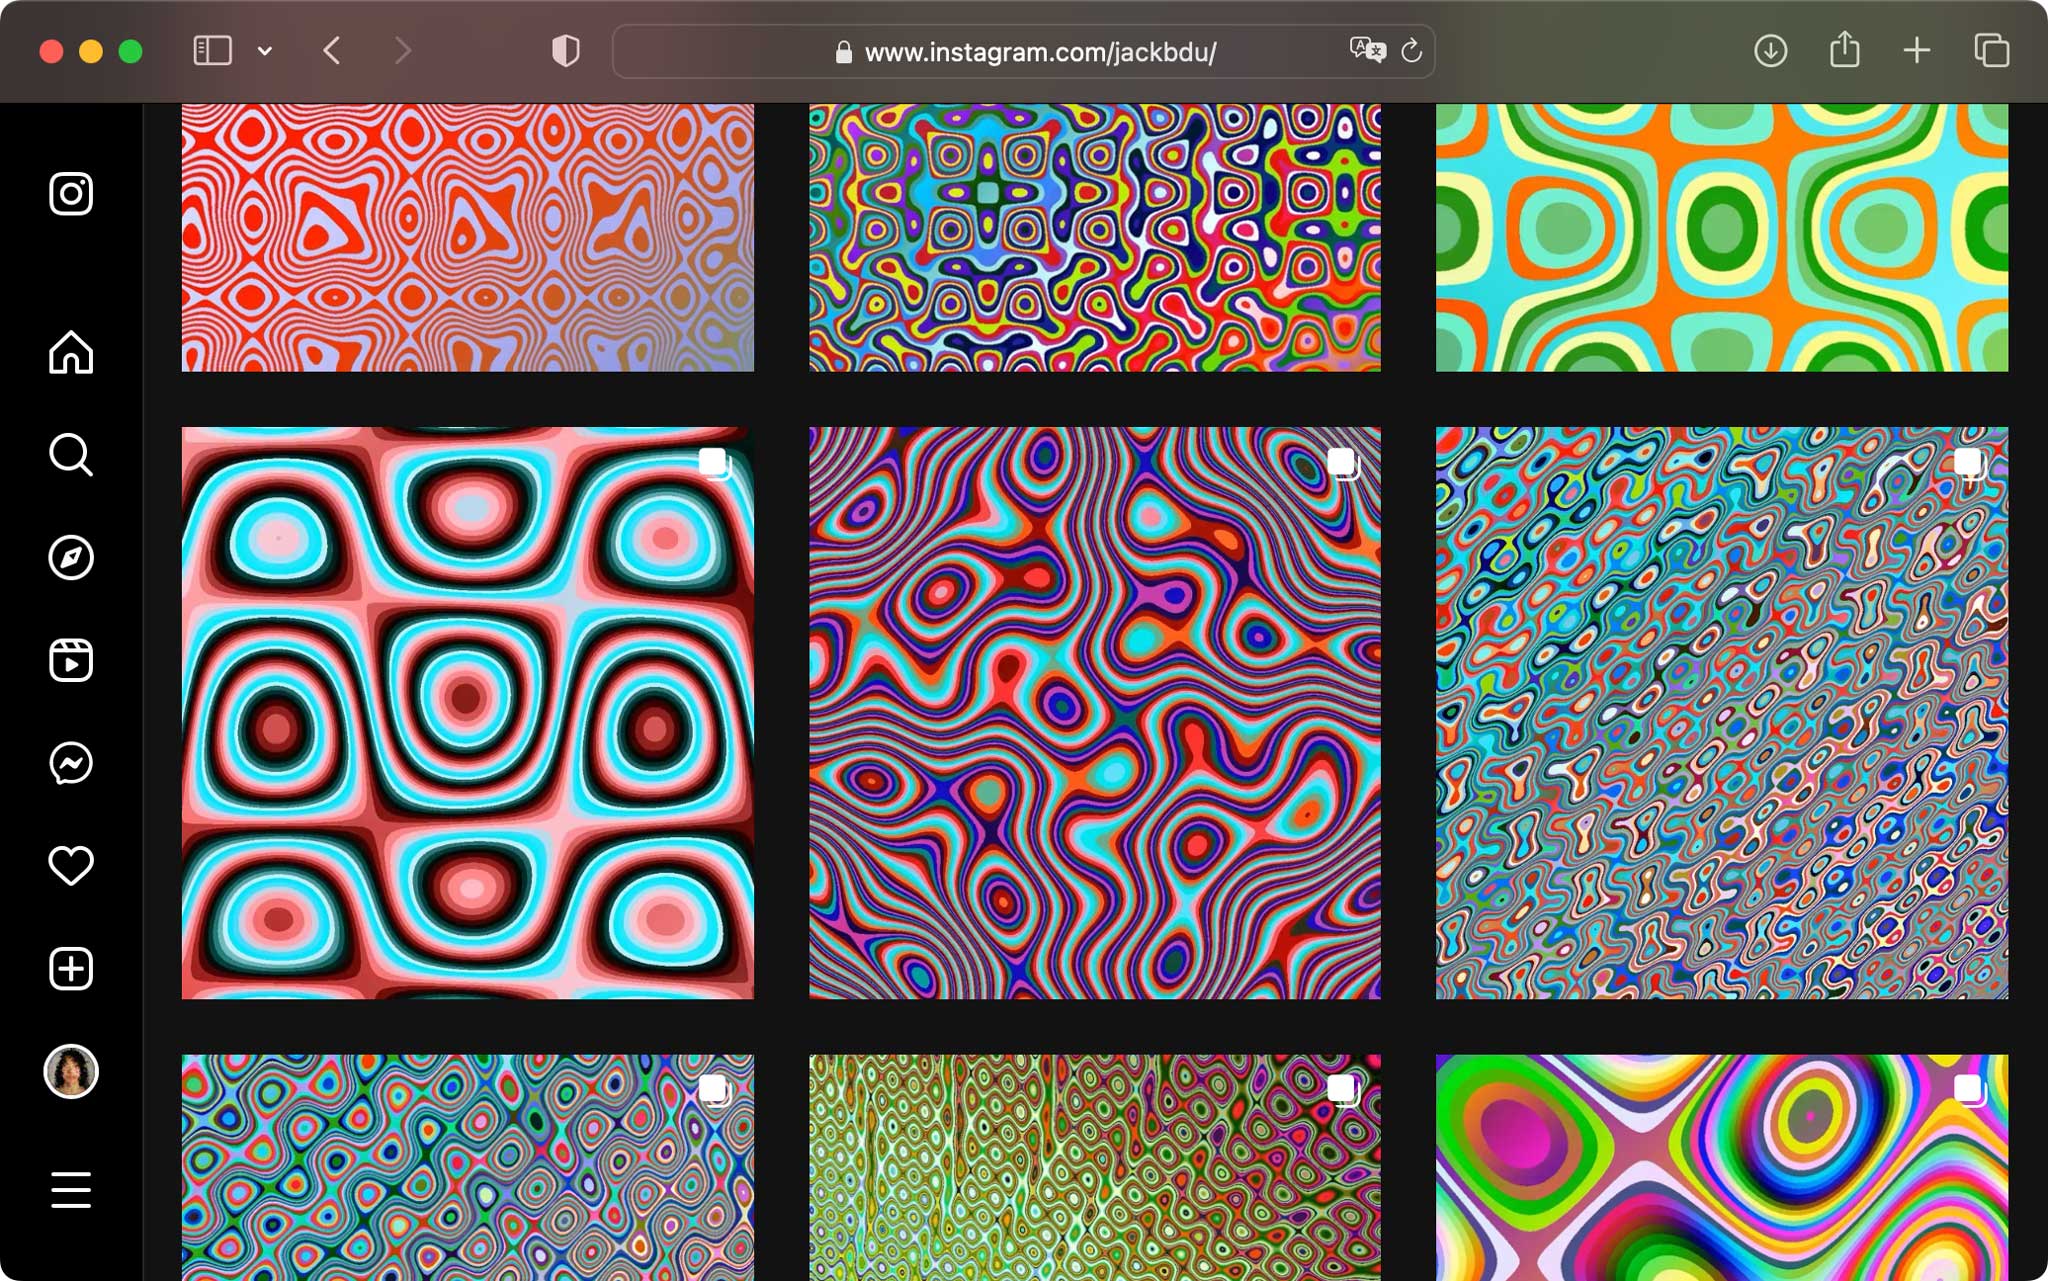This screenshot has height=1281, width=2048.
Task: Toggle the Safari sidebar panel
Action: click(211, 49)
